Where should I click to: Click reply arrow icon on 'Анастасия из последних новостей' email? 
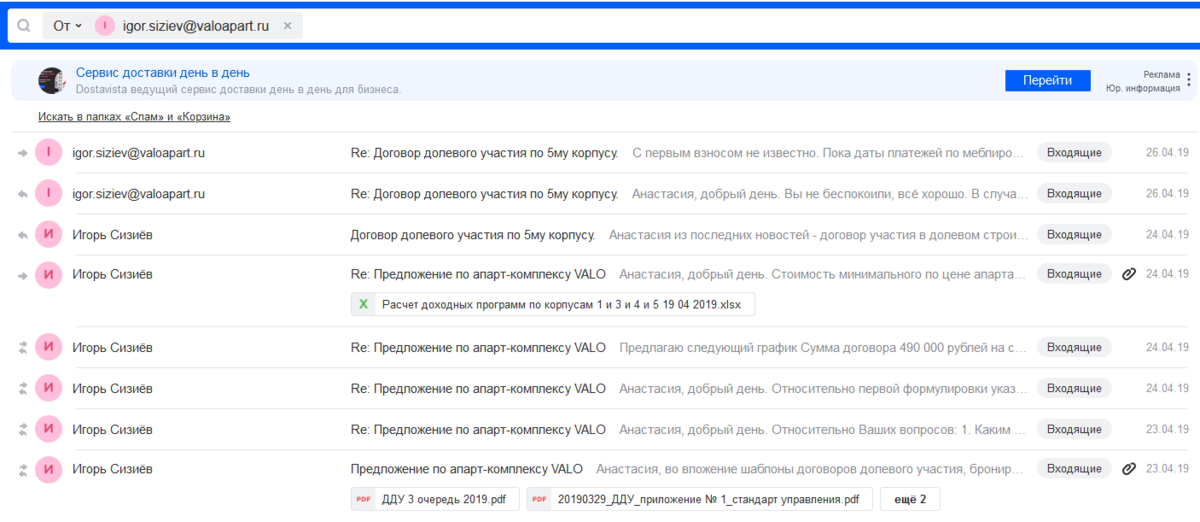23,235
